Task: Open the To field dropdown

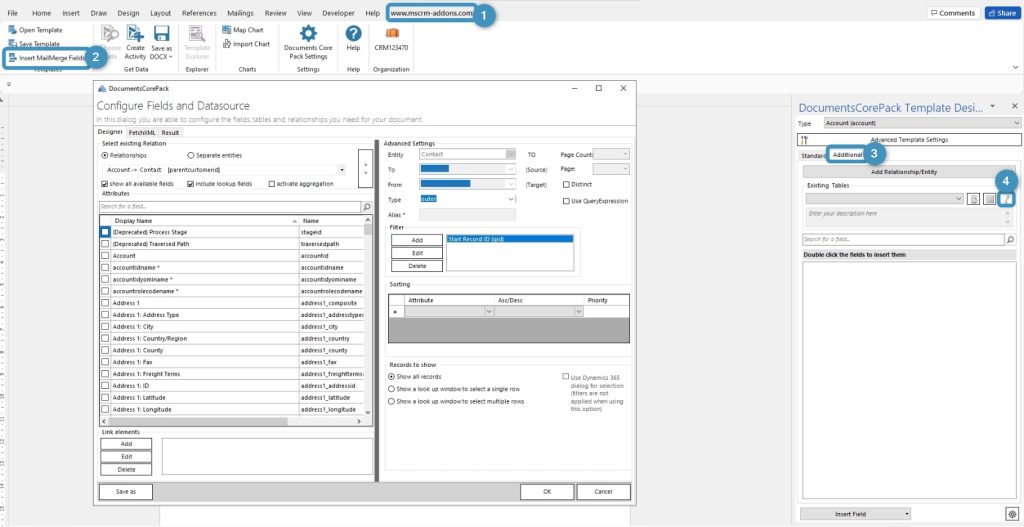Action: (510, 169)
